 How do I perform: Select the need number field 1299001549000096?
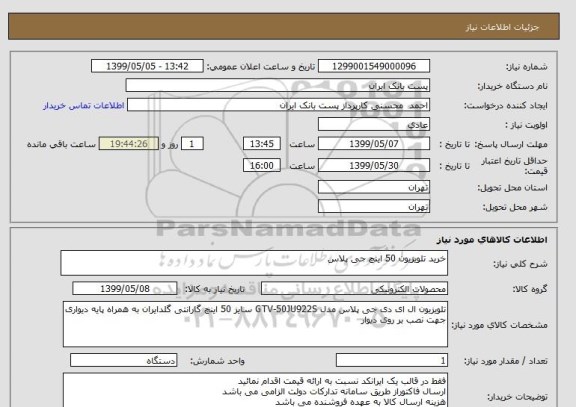[374, 66]
